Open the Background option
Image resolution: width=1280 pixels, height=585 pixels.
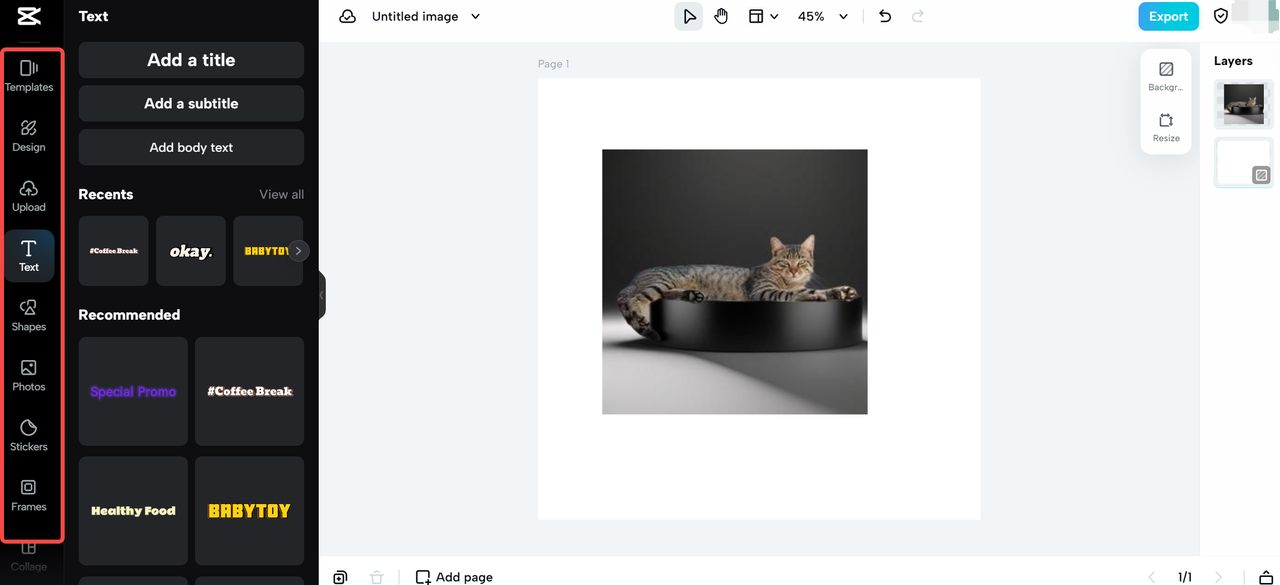tap(1166, 76)
